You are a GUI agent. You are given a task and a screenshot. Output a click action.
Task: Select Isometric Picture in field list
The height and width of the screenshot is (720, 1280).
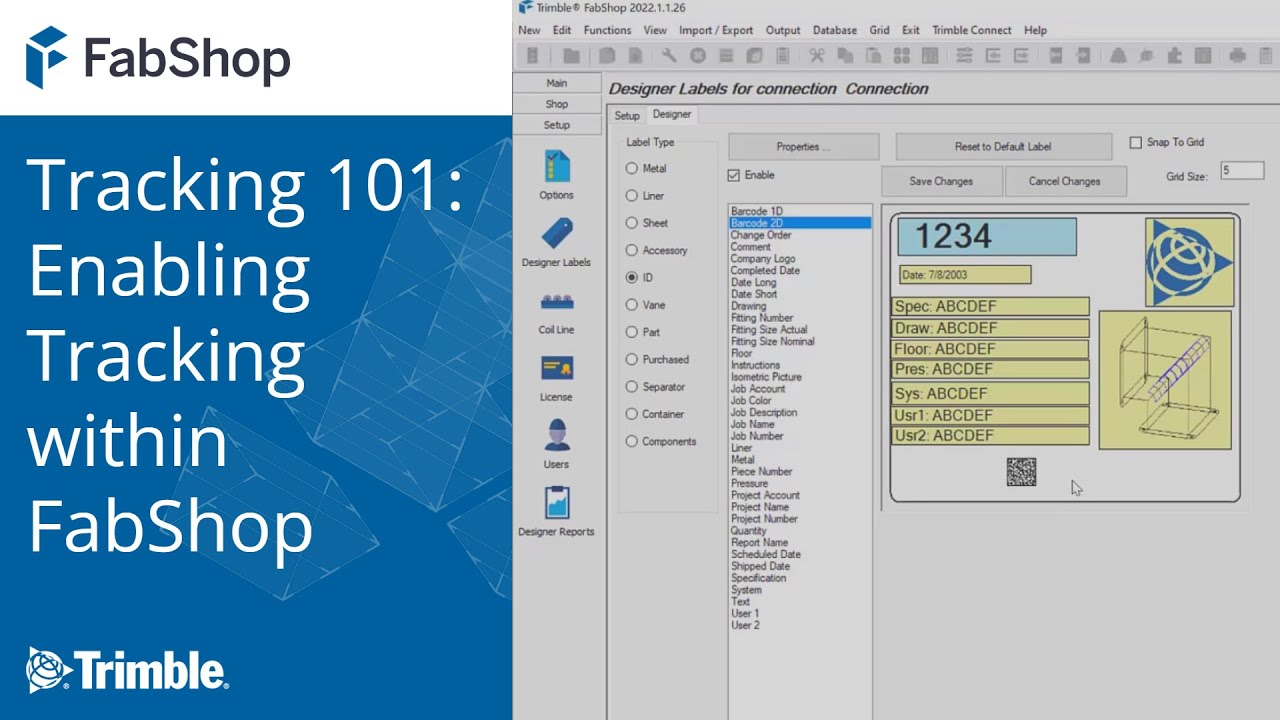766,377
